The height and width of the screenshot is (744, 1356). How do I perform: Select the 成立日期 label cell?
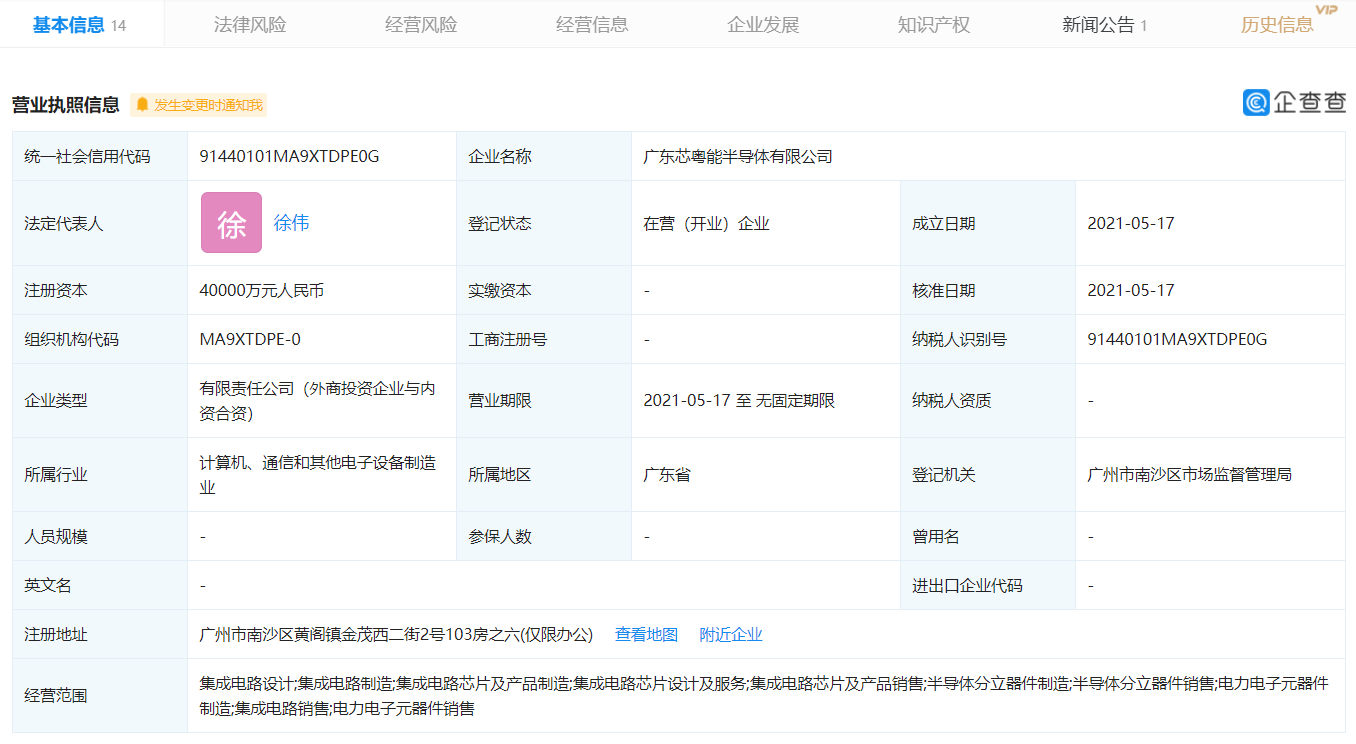988,223
